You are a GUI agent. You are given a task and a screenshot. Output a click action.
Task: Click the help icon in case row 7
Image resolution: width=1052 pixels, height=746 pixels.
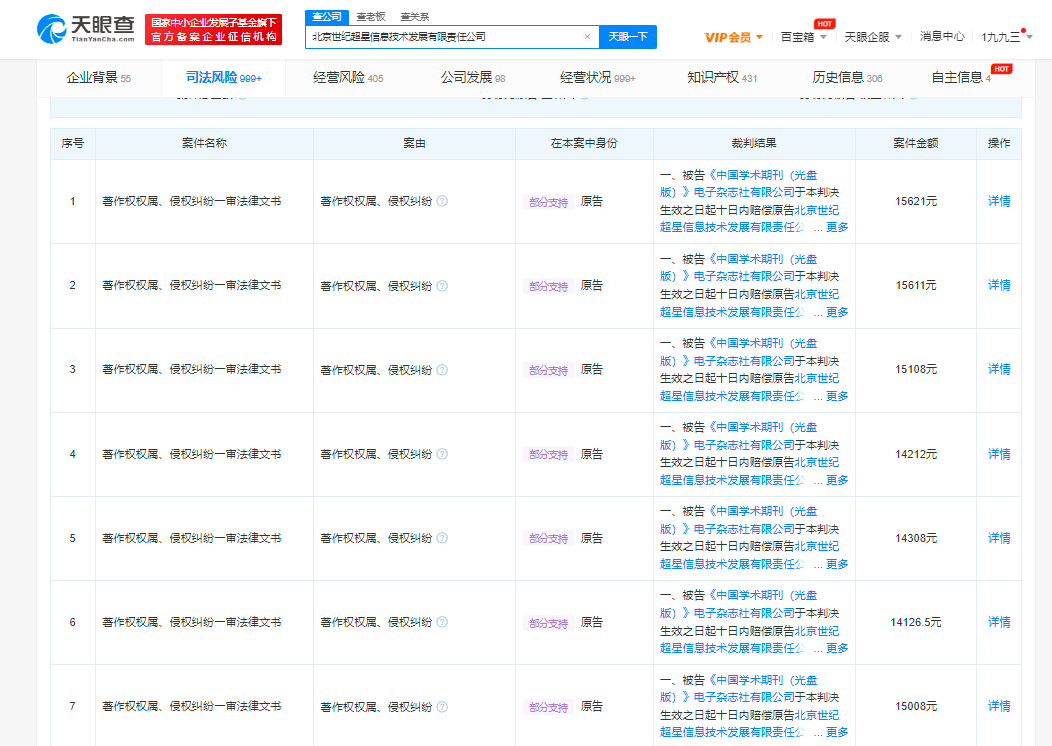[x=442, y=706]
